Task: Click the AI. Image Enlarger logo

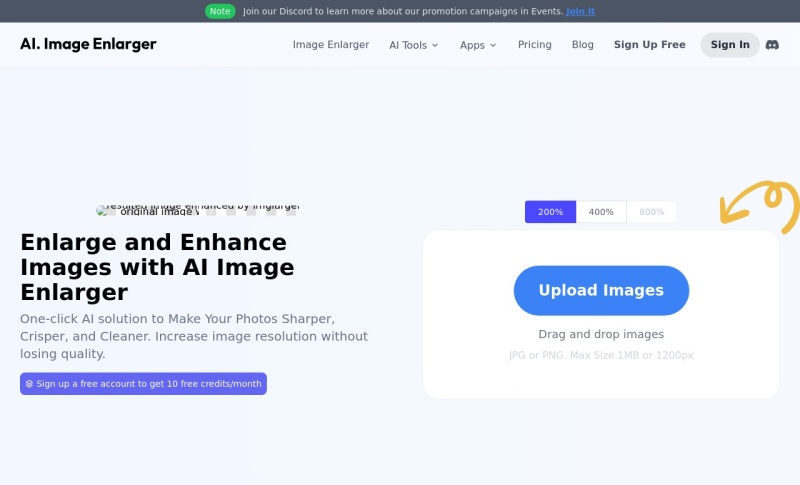Action: (88, 44)
